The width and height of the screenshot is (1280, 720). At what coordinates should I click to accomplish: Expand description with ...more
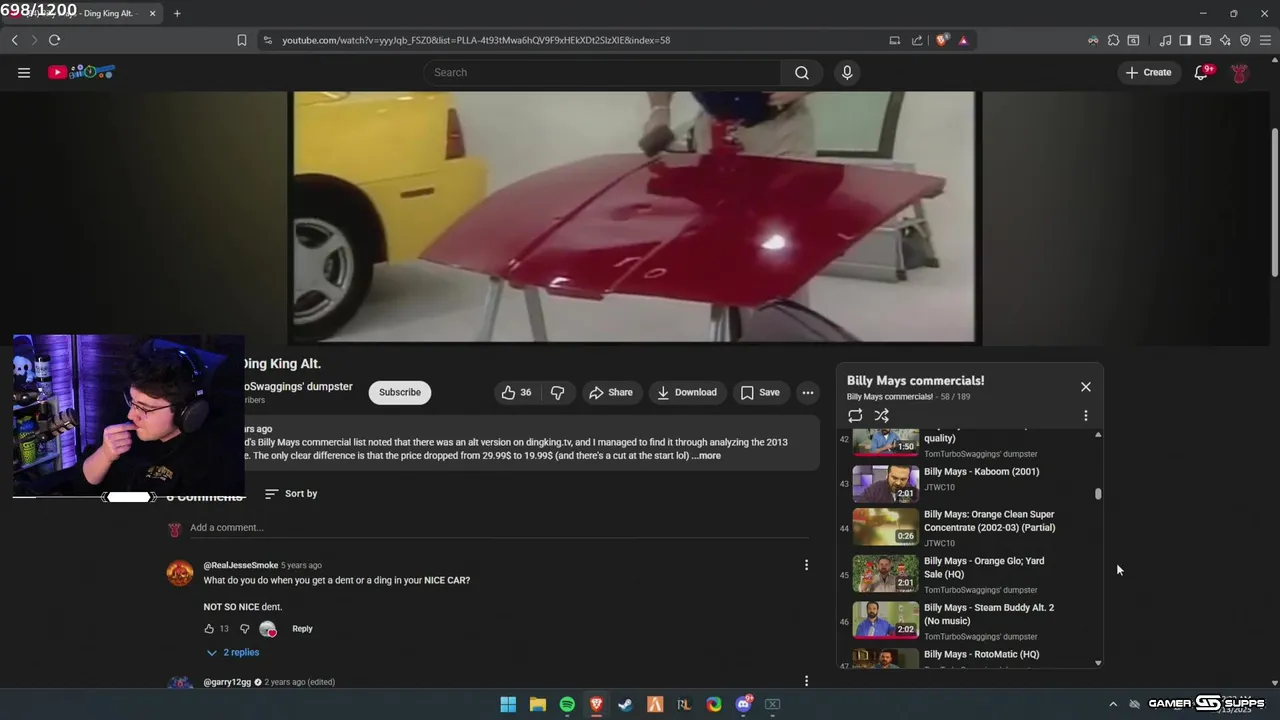point(706,456)
